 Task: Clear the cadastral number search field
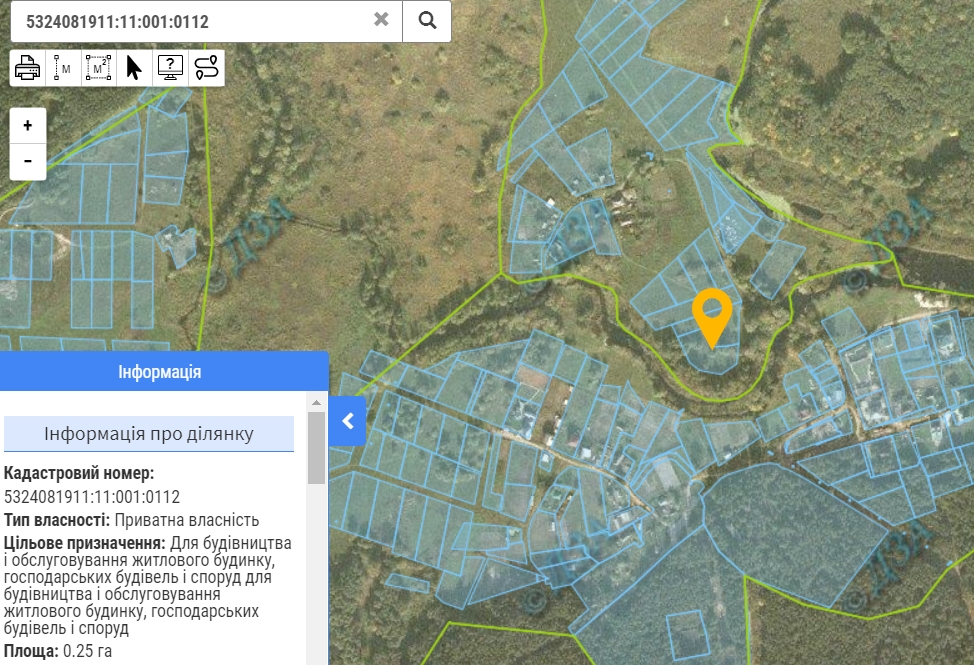(381, 20)
